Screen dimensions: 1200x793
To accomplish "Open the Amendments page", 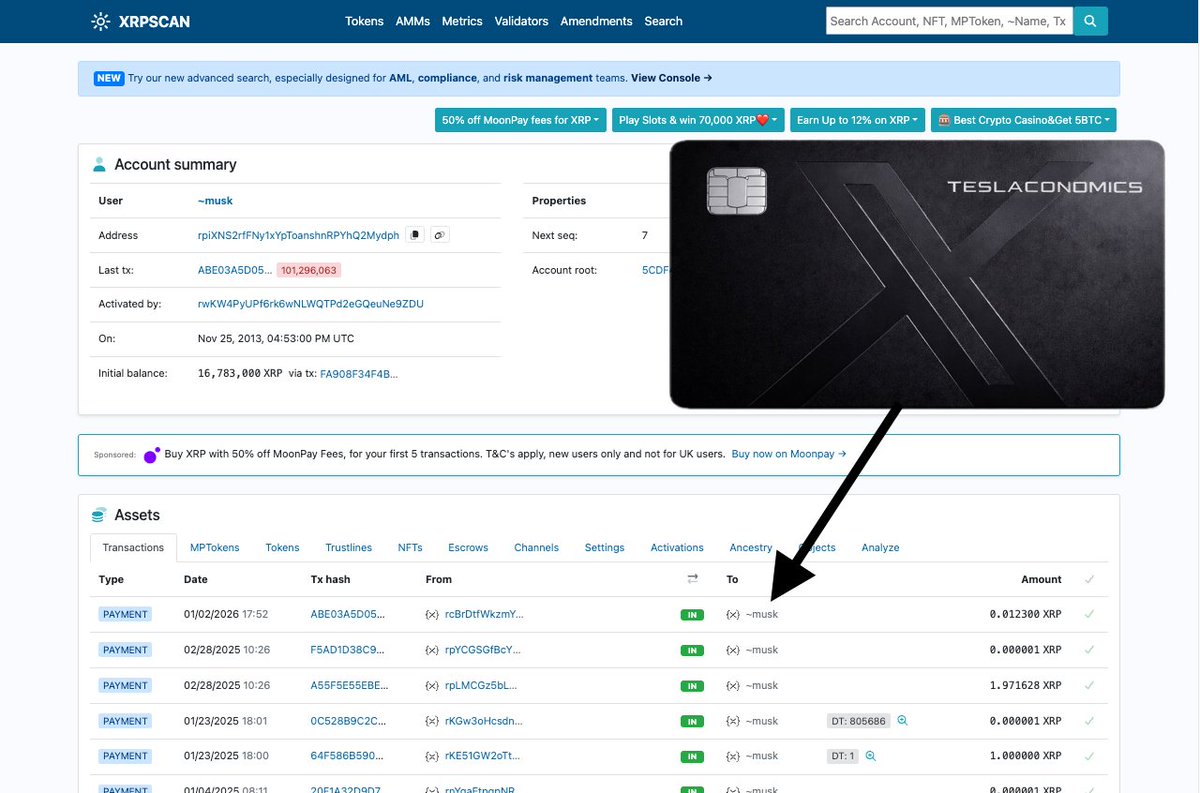I will tap(596, 21).
